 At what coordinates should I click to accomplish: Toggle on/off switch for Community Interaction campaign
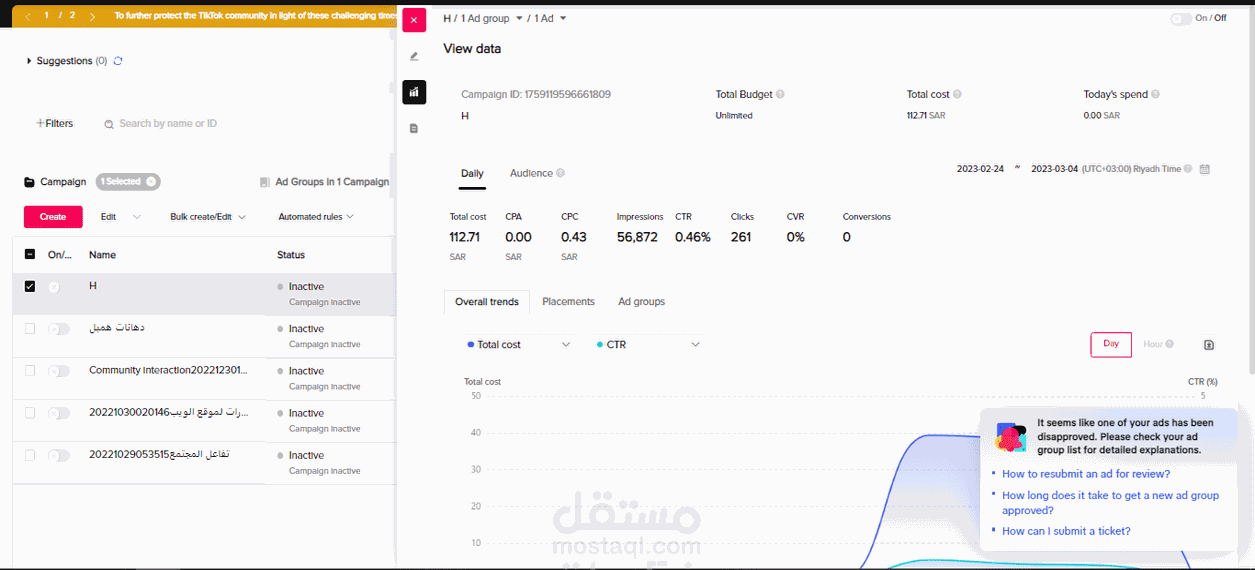pyautogui.click(x=58, y=371)
